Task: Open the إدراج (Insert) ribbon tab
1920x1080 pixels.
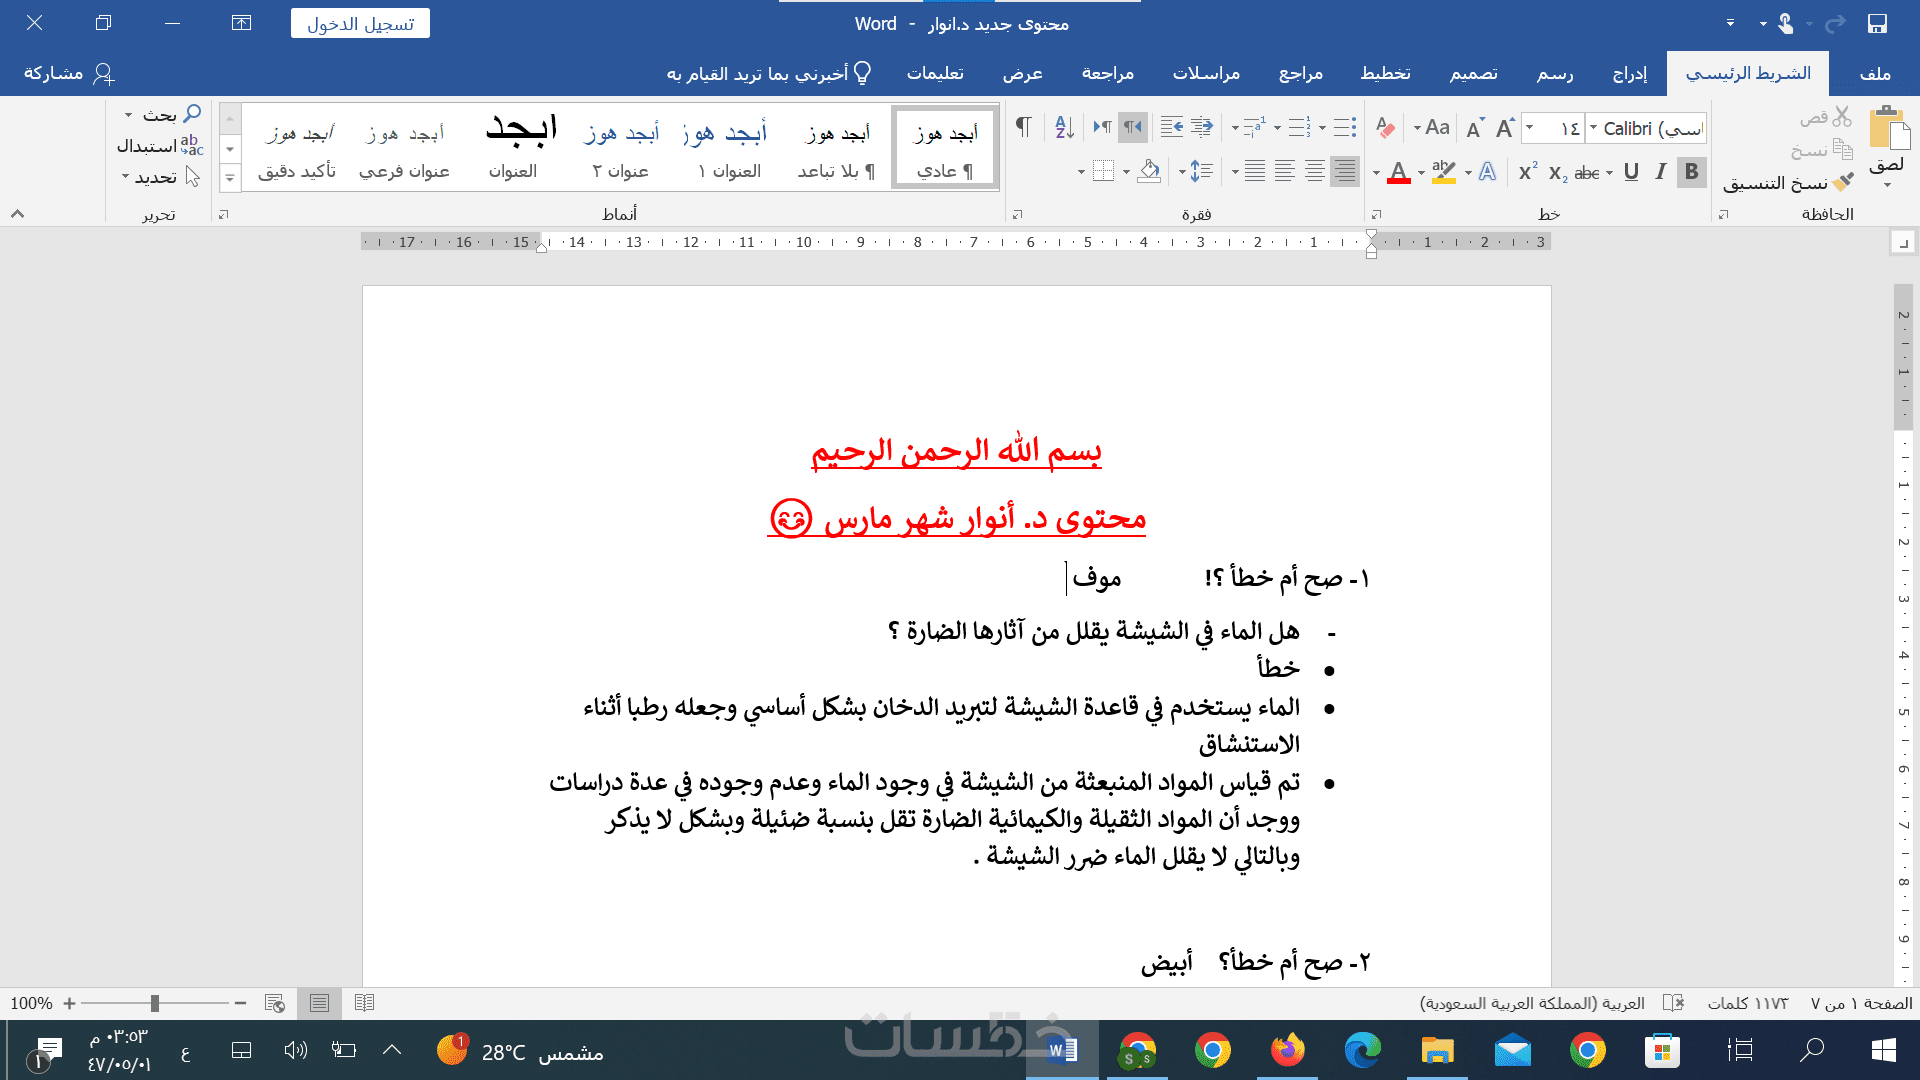Action: 1629,74
